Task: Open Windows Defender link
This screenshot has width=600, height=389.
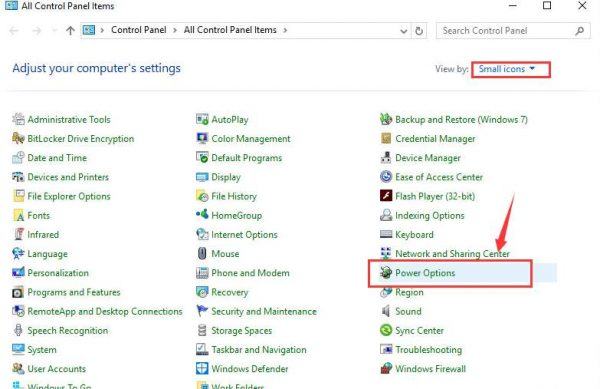Action: (249, 369)
